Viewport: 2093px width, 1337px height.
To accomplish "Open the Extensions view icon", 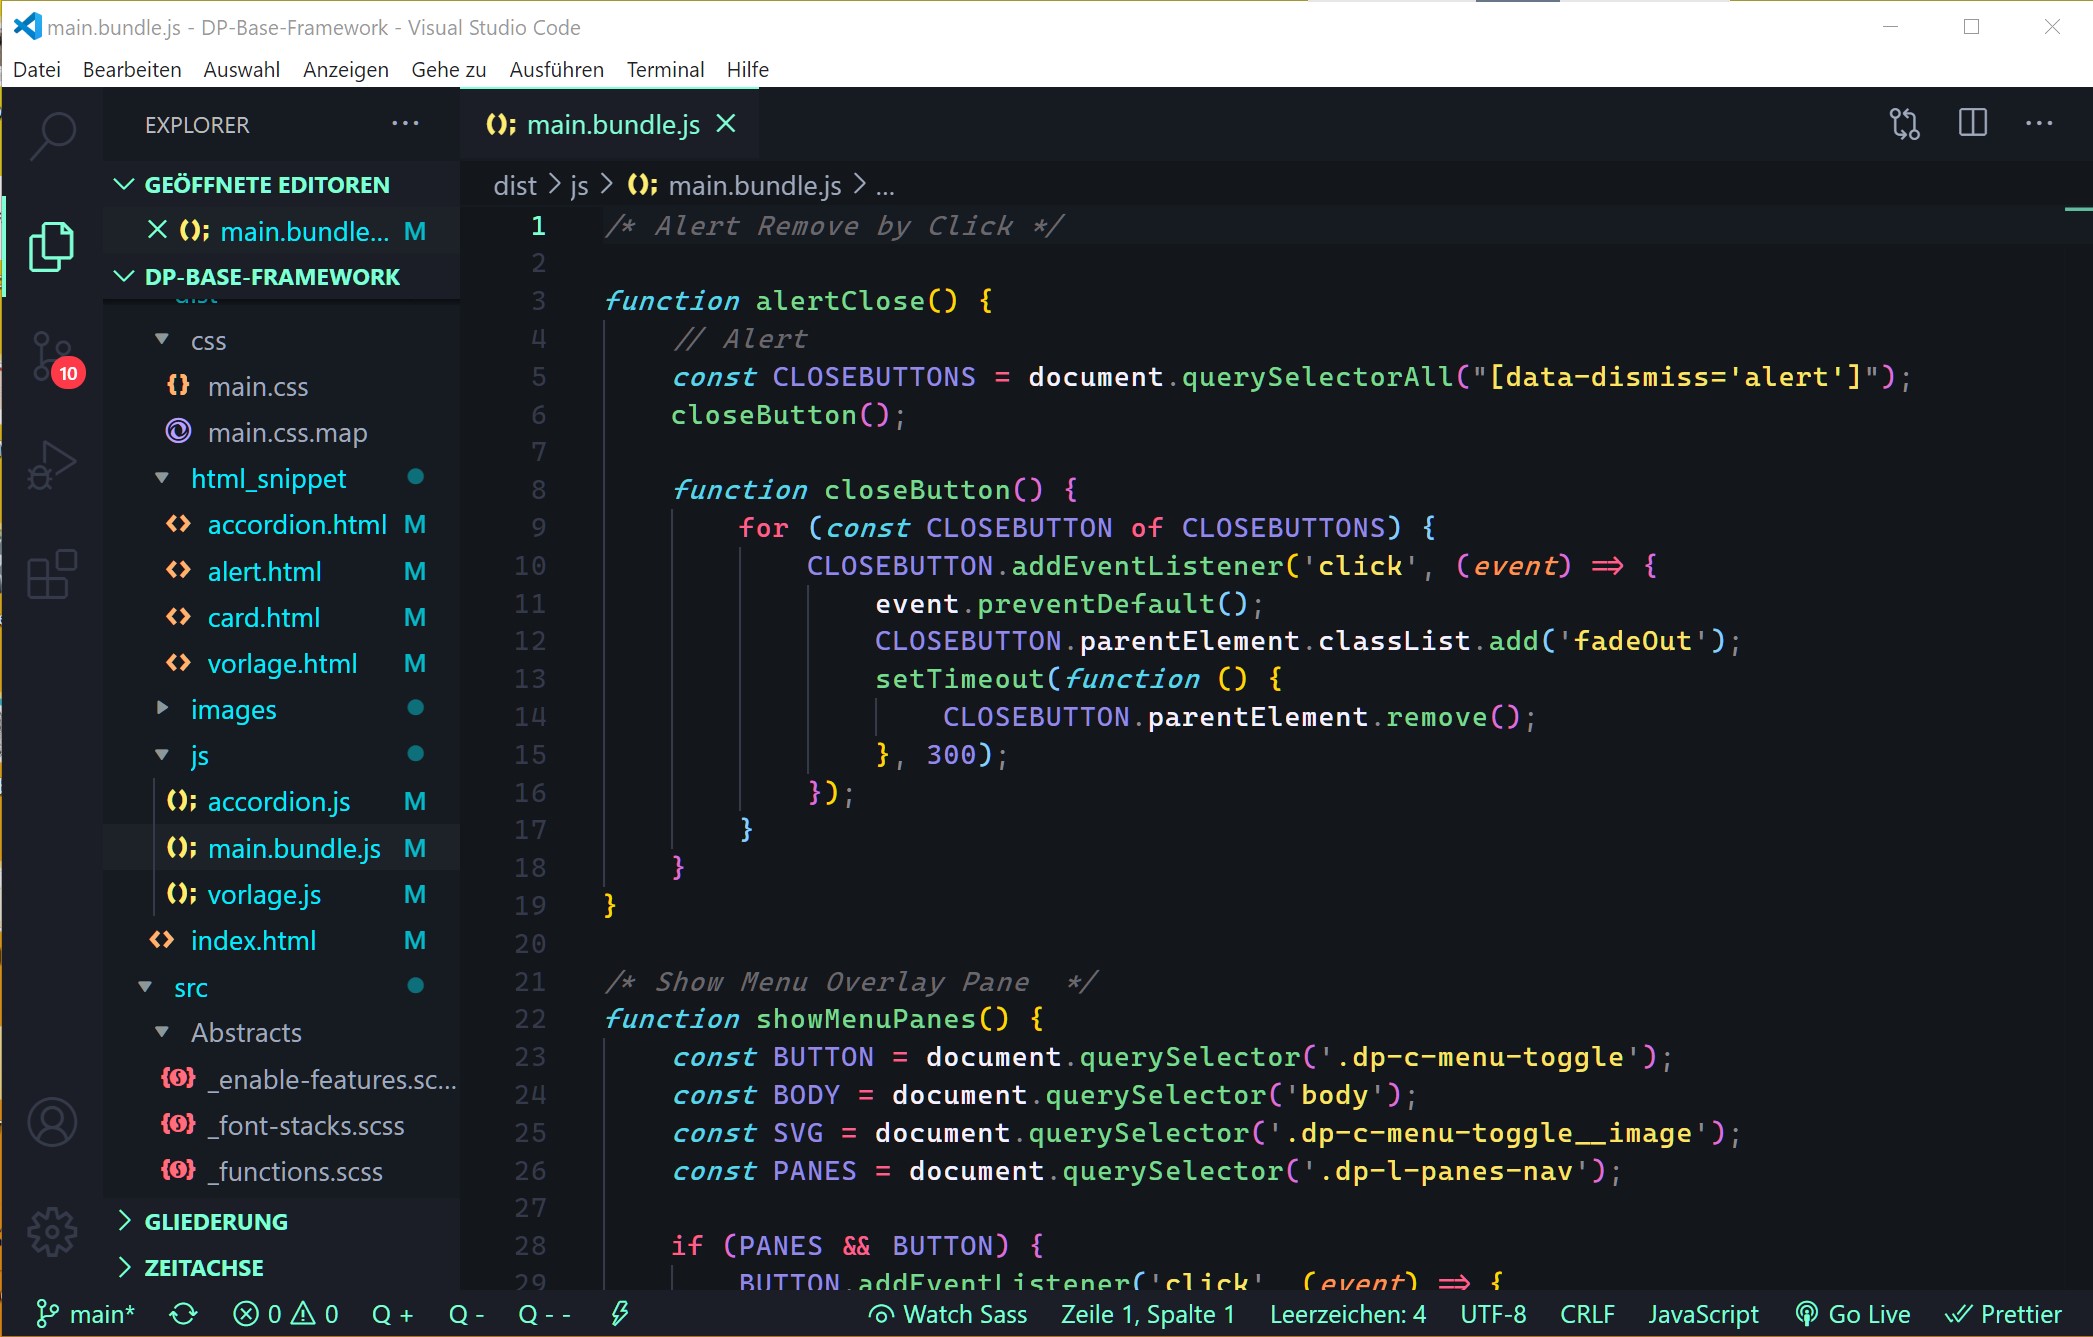I will tap(52, 575).
